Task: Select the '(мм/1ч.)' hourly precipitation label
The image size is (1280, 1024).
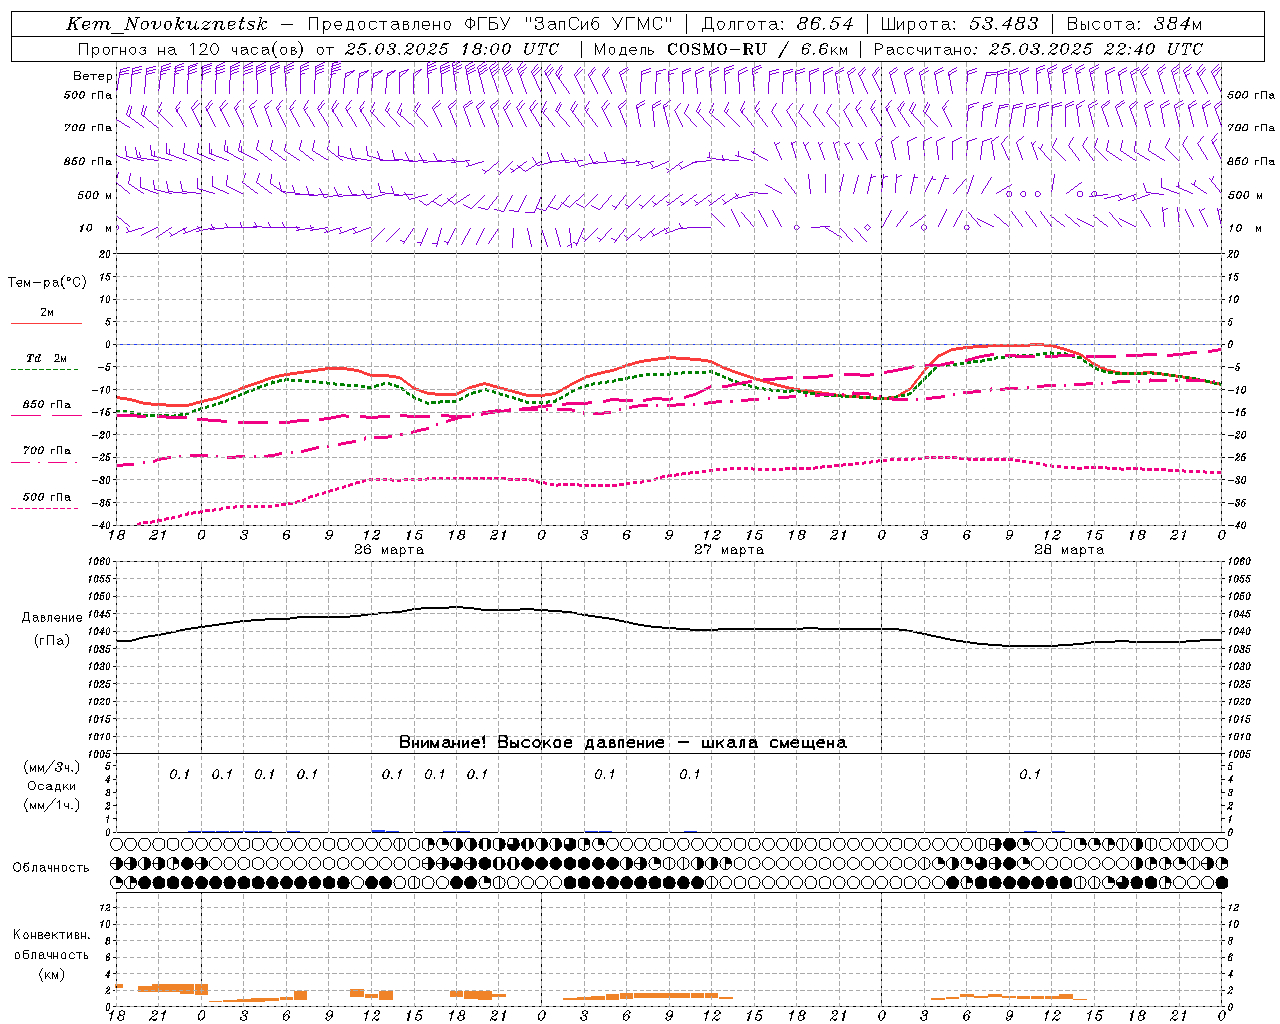Action: click(x=52, y=805)
